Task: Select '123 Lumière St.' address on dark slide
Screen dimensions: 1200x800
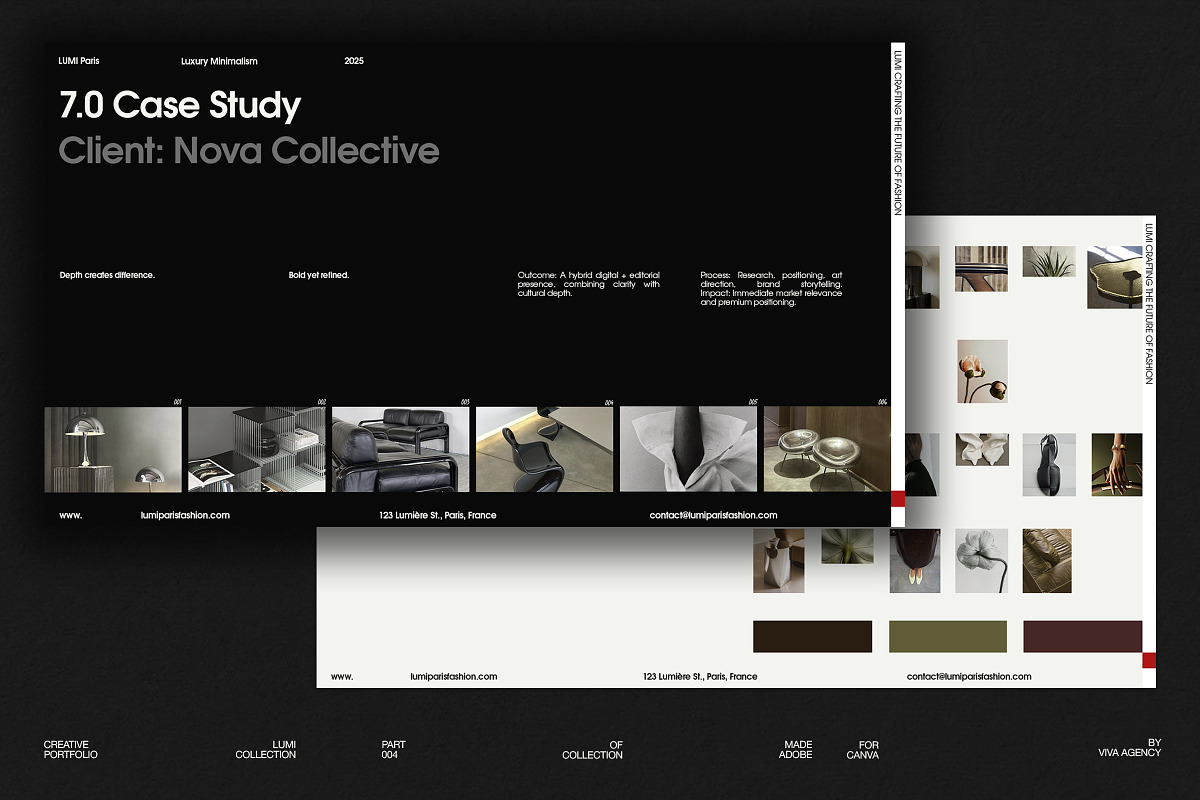Action: pyautogui.click(x=438, y=515)
